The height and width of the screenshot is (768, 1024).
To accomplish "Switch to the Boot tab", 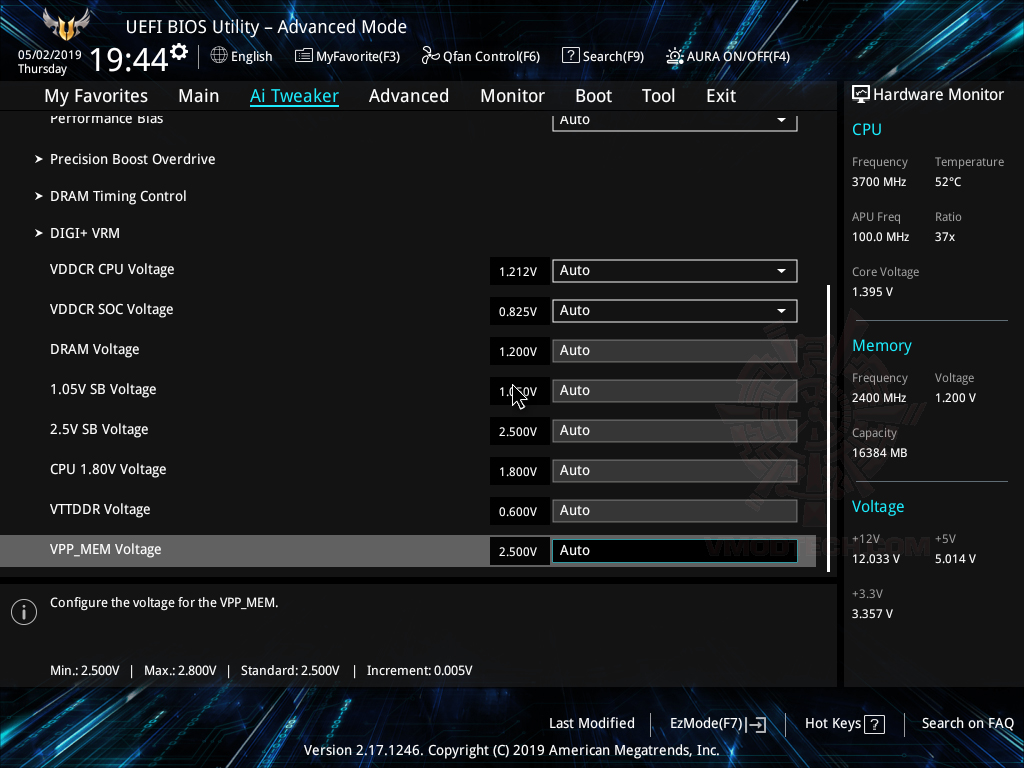I will point(594,96).
